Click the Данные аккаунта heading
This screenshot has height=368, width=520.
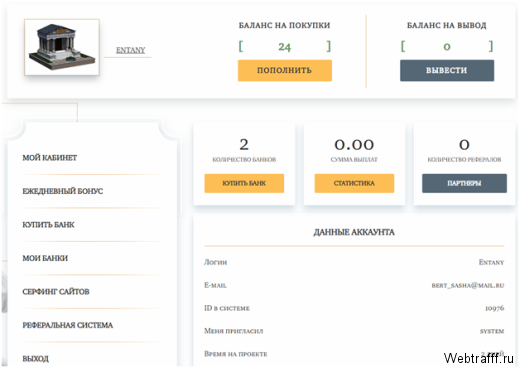coord(354,232)
